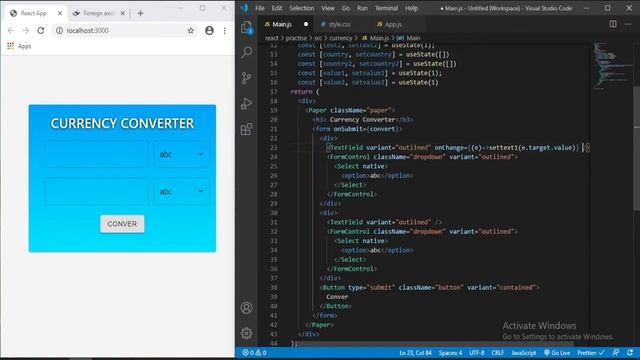Open the notifications bell in status bar
The image size is (640, 360).
coord(630,353)
